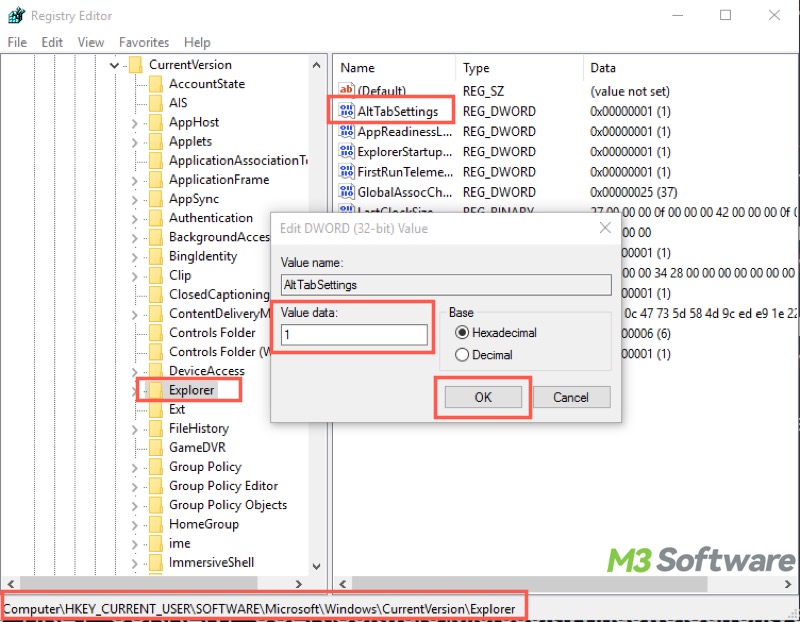Open the Edit menu
Screen dimensions: 800x622
[x=52, y=42]
